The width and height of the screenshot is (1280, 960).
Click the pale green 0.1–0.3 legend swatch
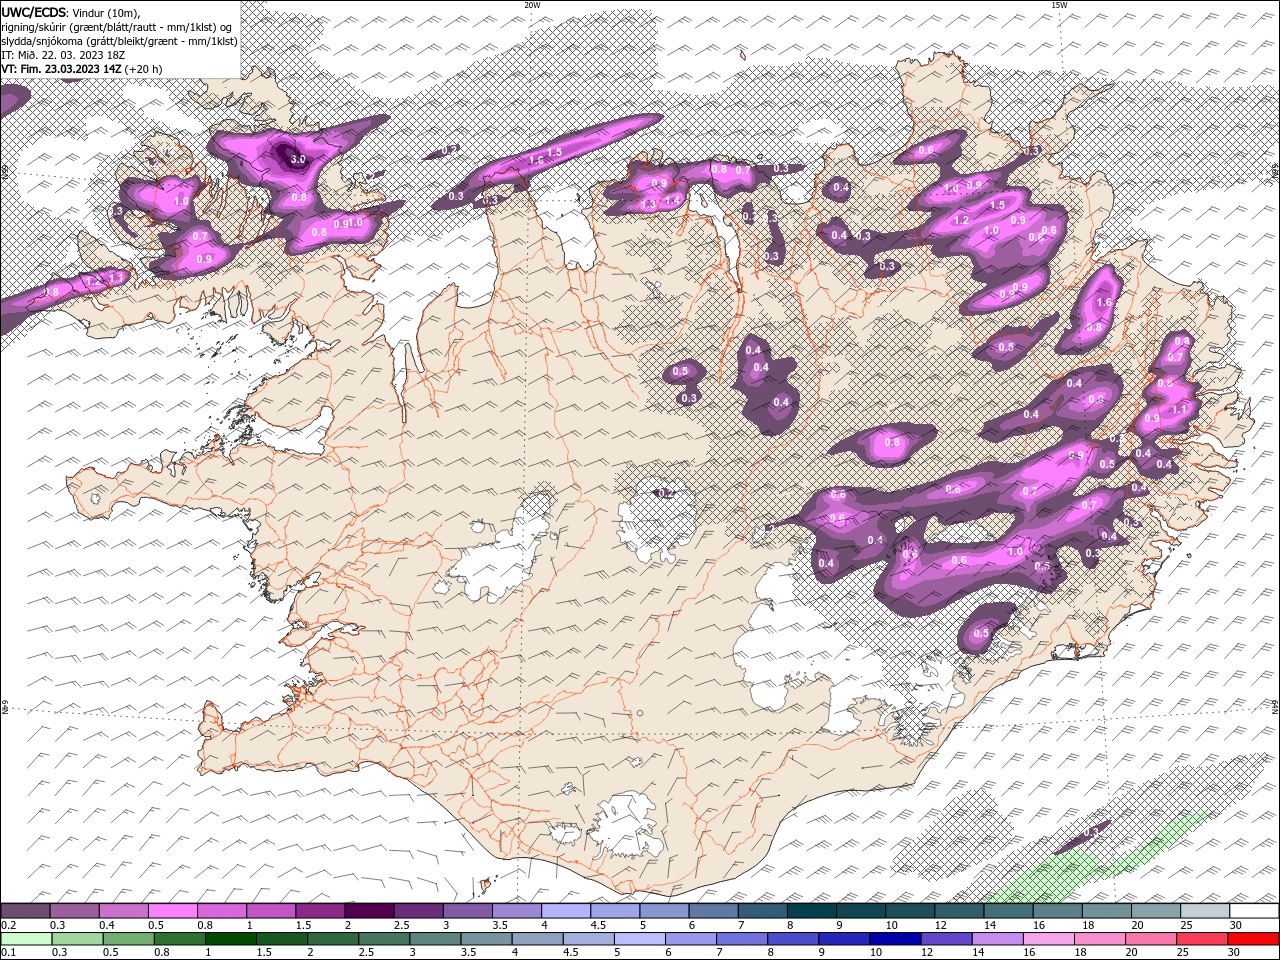(26, 939)
